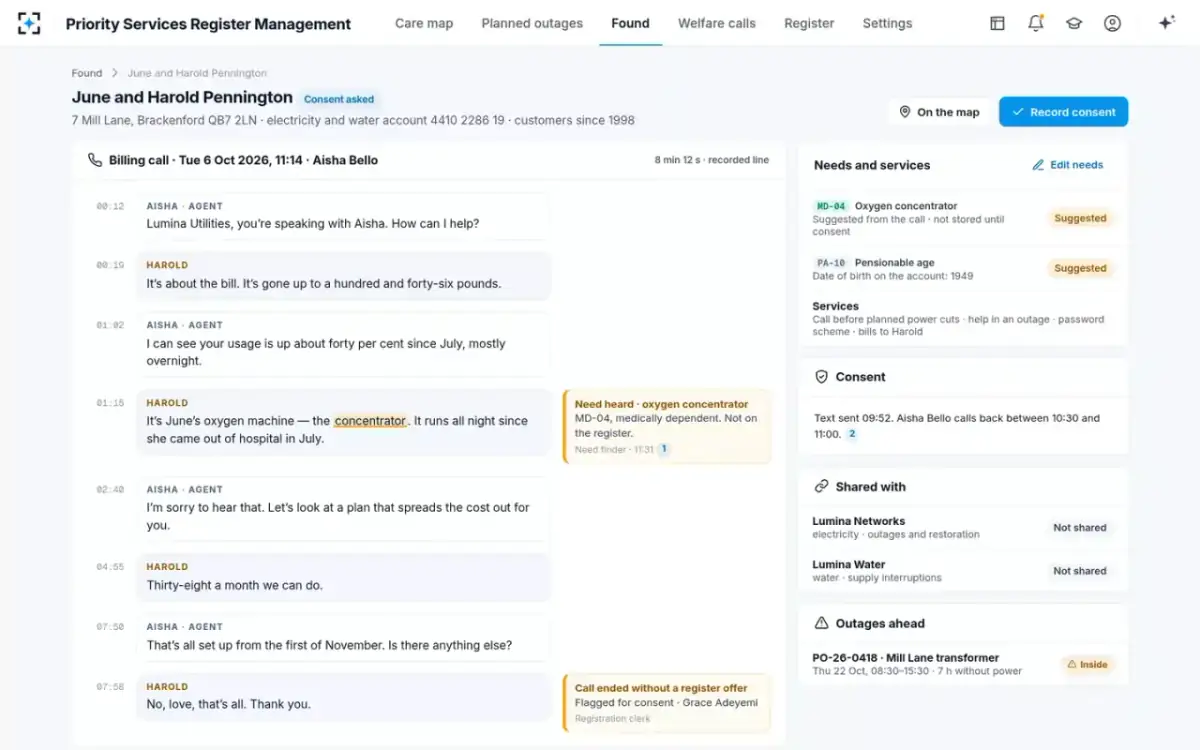The width and height of the screenshot is (1200, 750).
Task: Click the 00:12 timestamp in transcript
Action: tap(110, 206)
